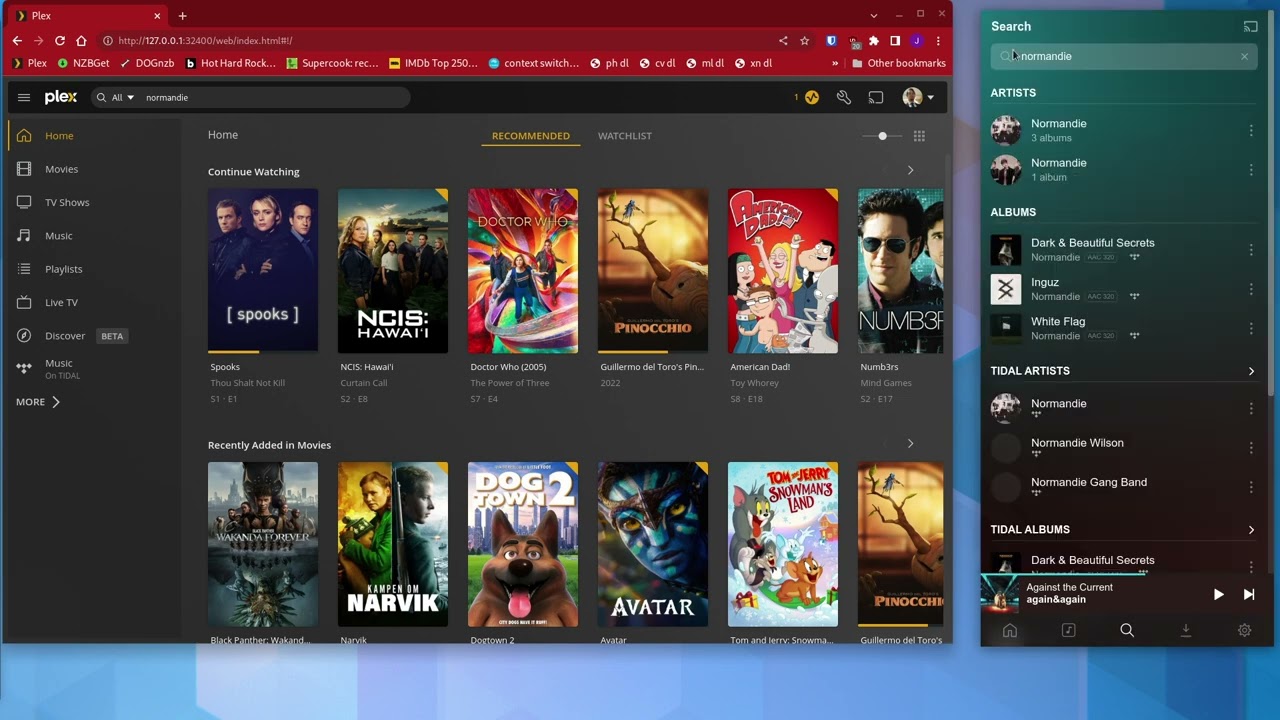Go to the Plexamp home tab icon

1010,630
